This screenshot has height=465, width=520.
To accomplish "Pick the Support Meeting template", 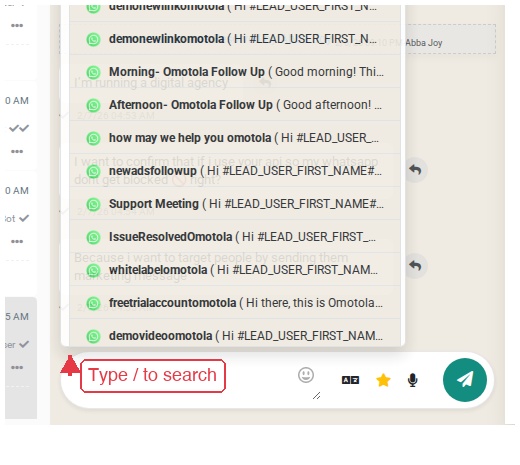I will coord(235,204).
